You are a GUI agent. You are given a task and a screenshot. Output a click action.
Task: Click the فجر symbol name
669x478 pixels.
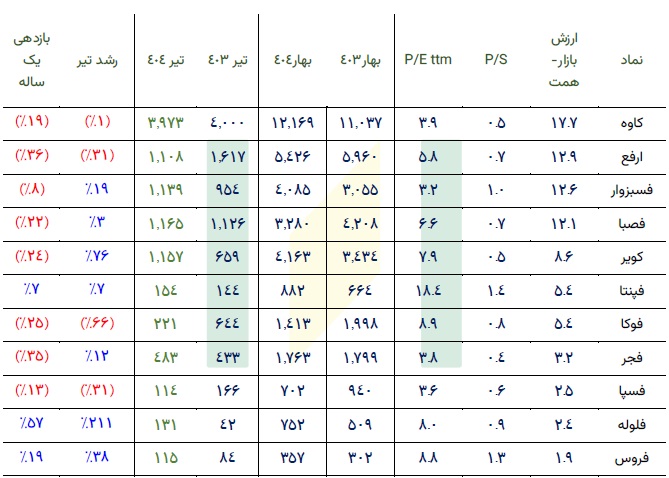[x=631, y=358]
